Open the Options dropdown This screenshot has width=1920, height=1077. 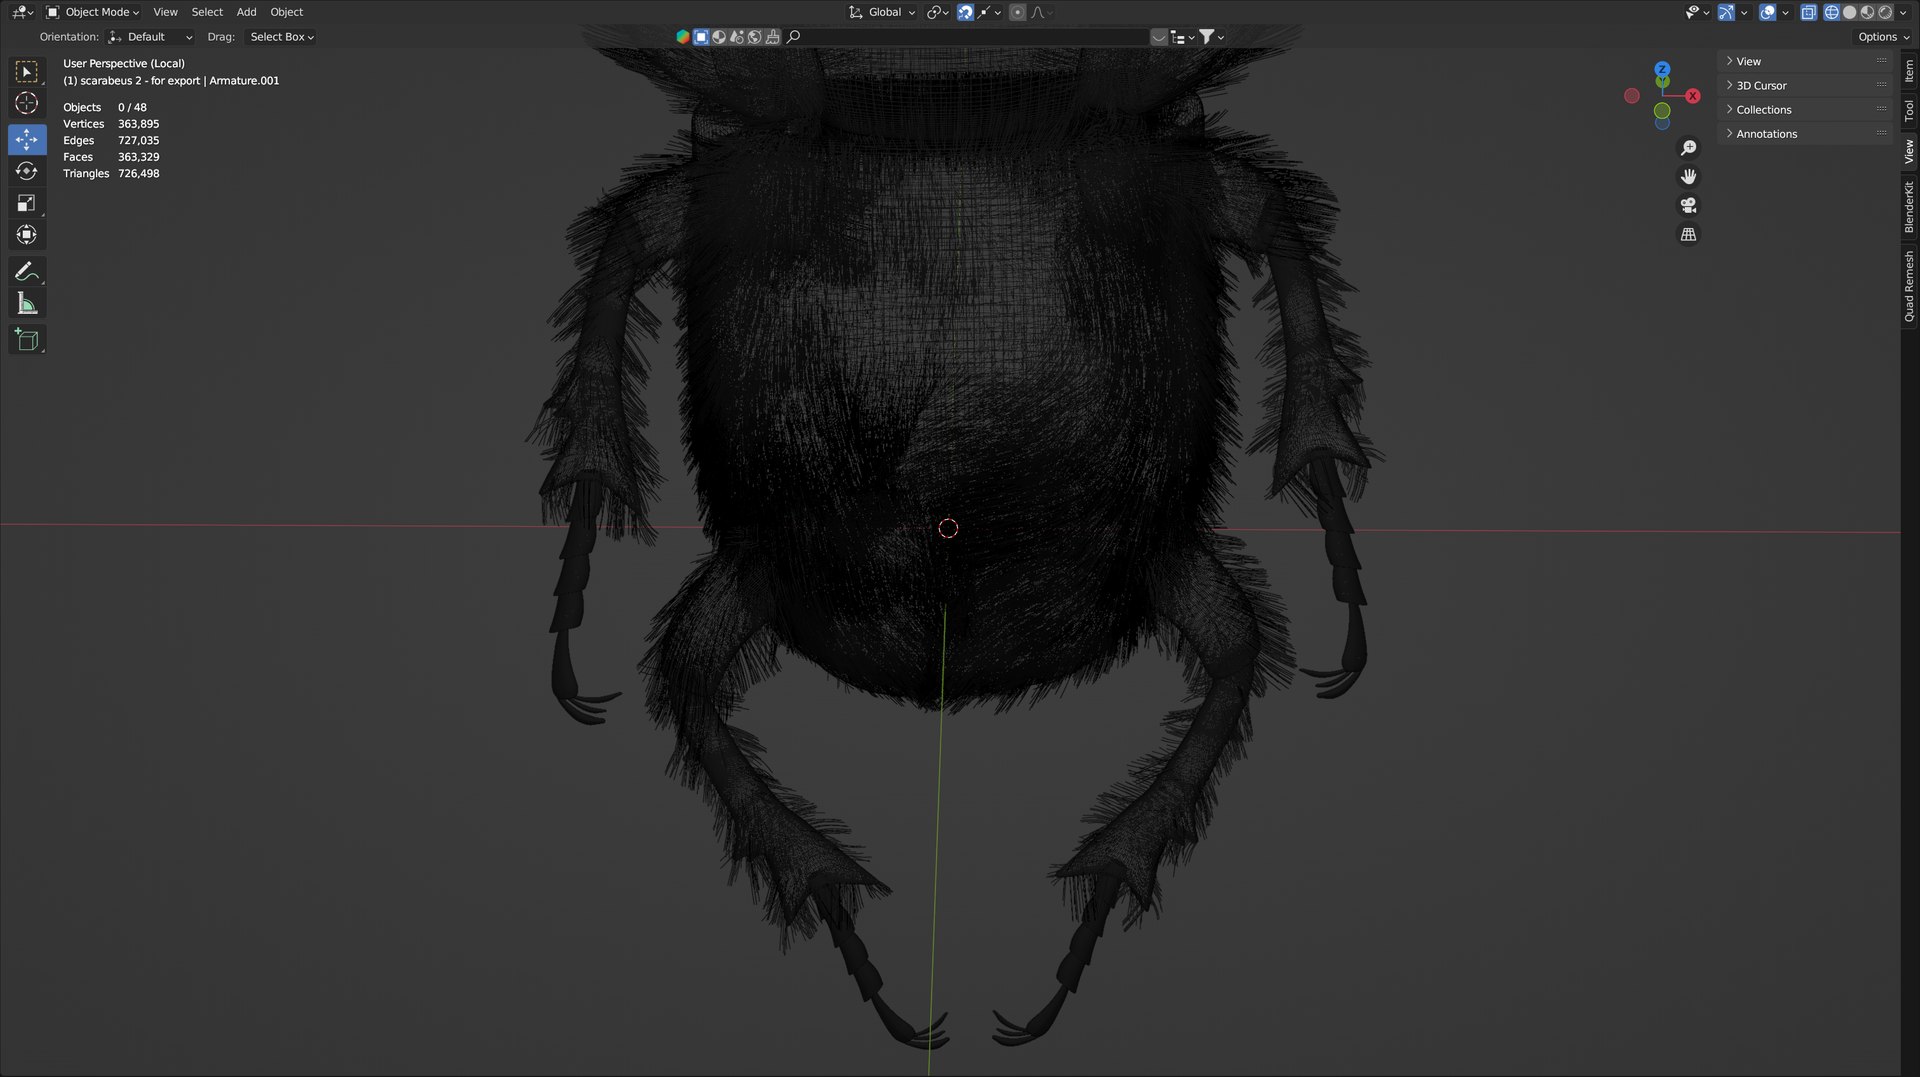1883,37
